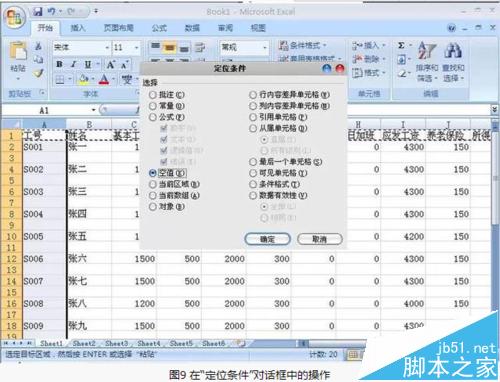Toggle Underline formatting
This screenshot has height=382, width=500.
coord(88,64)
